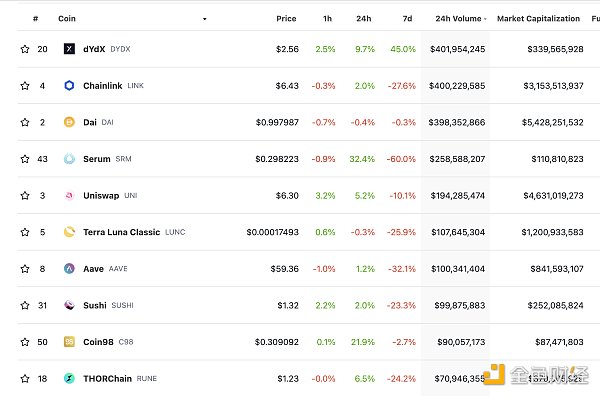Click the dYdX coin logo icon

coord(69,49)
